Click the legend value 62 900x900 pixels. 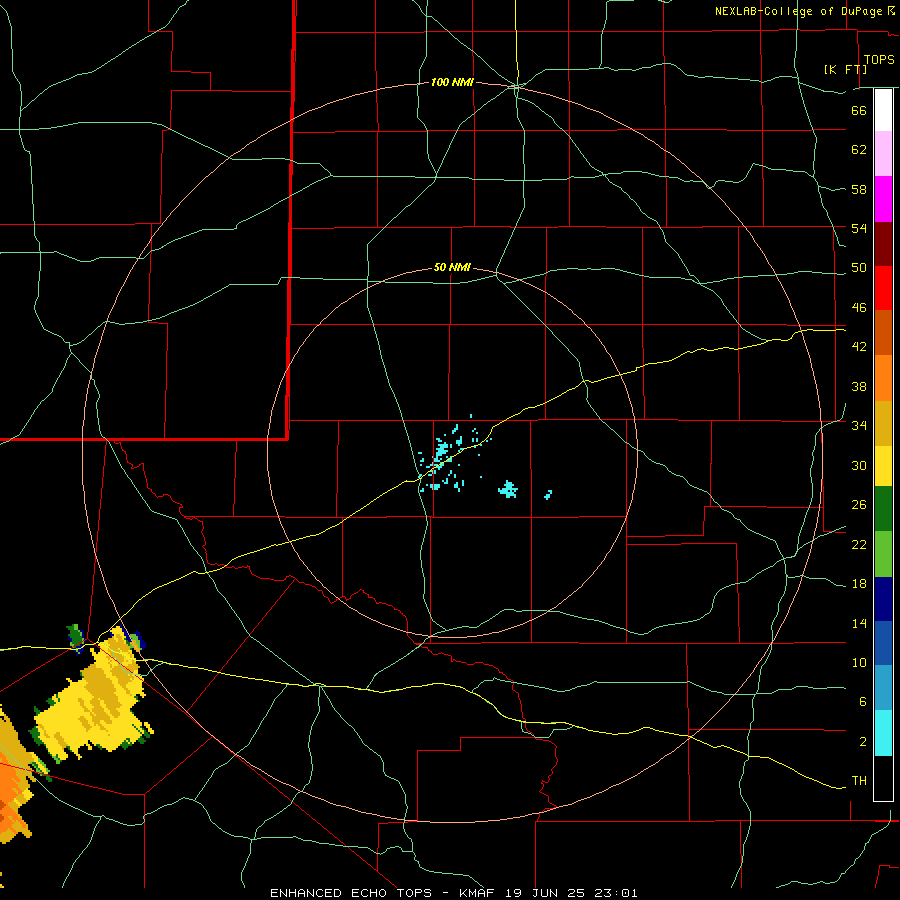859,150
